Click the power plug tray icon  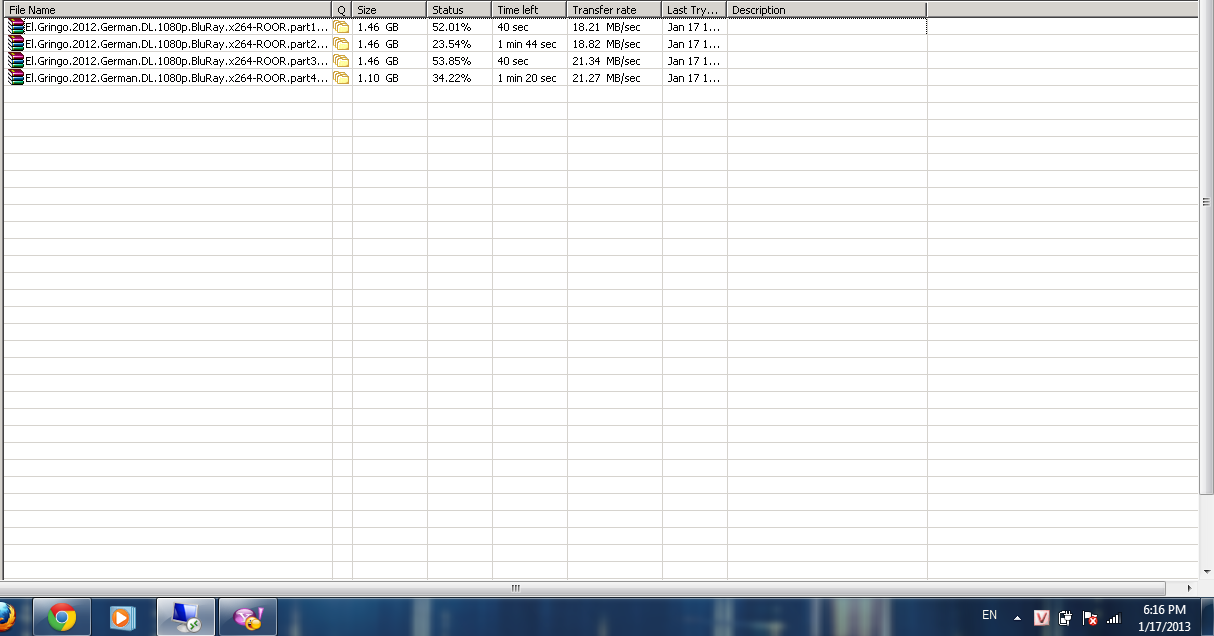(1066, 618)
